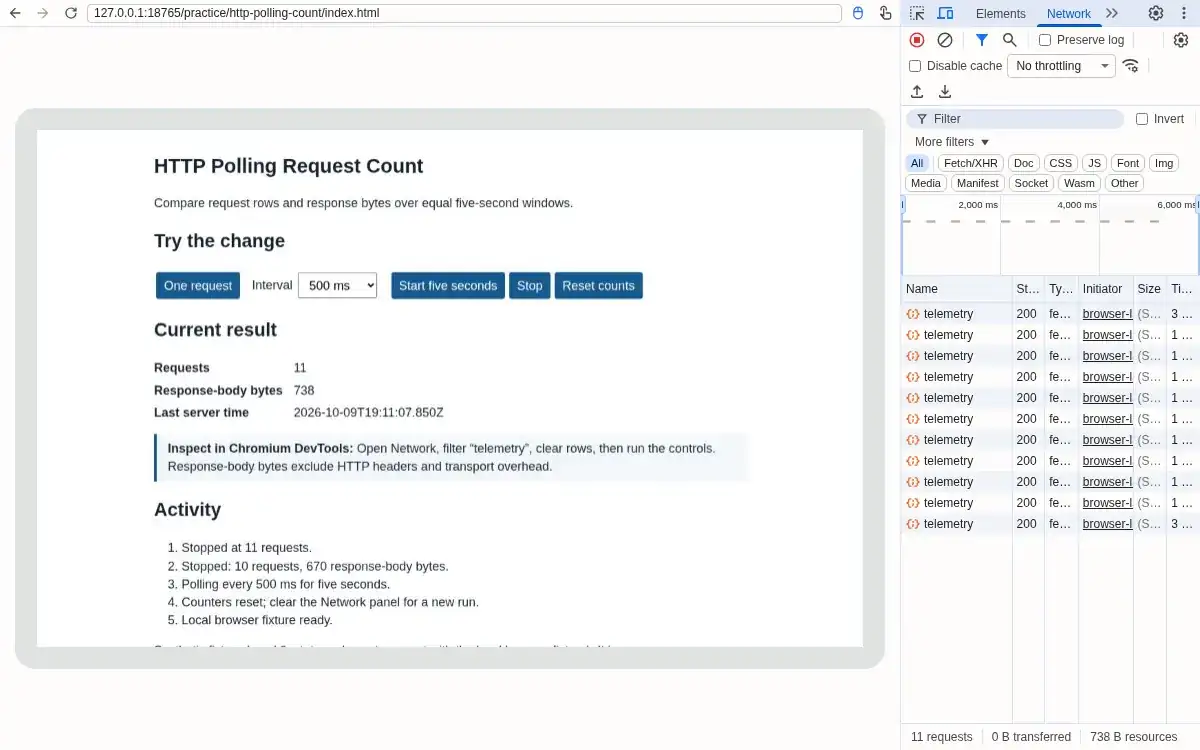This screenshot has height=750, width=1200.
Task: Click the Reset counts button
Action: click(x=598, y=285)
